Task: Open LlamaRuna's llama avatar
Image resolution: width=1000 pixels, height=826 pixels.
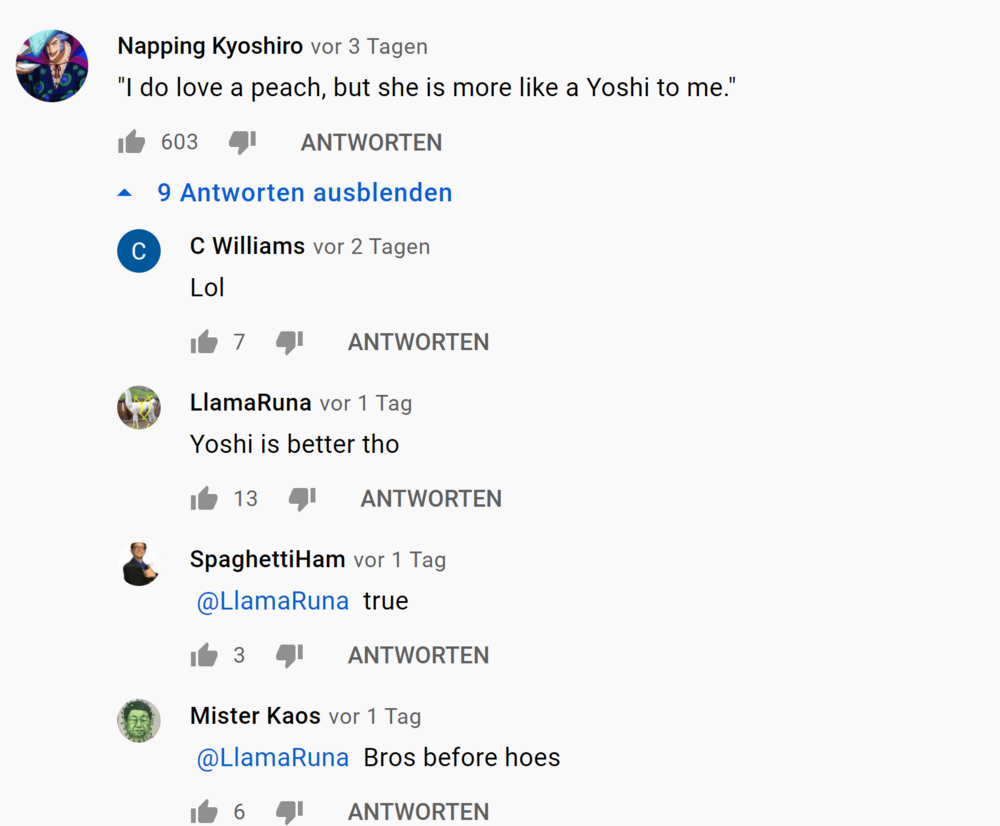Action: tap(139, 408)
